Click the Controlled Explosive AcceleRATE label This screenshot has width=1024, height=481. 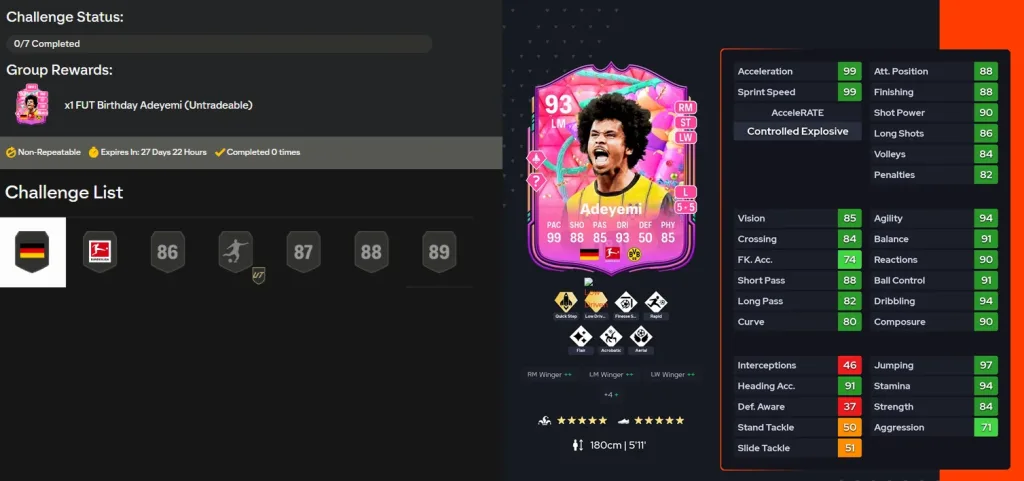point(797,131)
